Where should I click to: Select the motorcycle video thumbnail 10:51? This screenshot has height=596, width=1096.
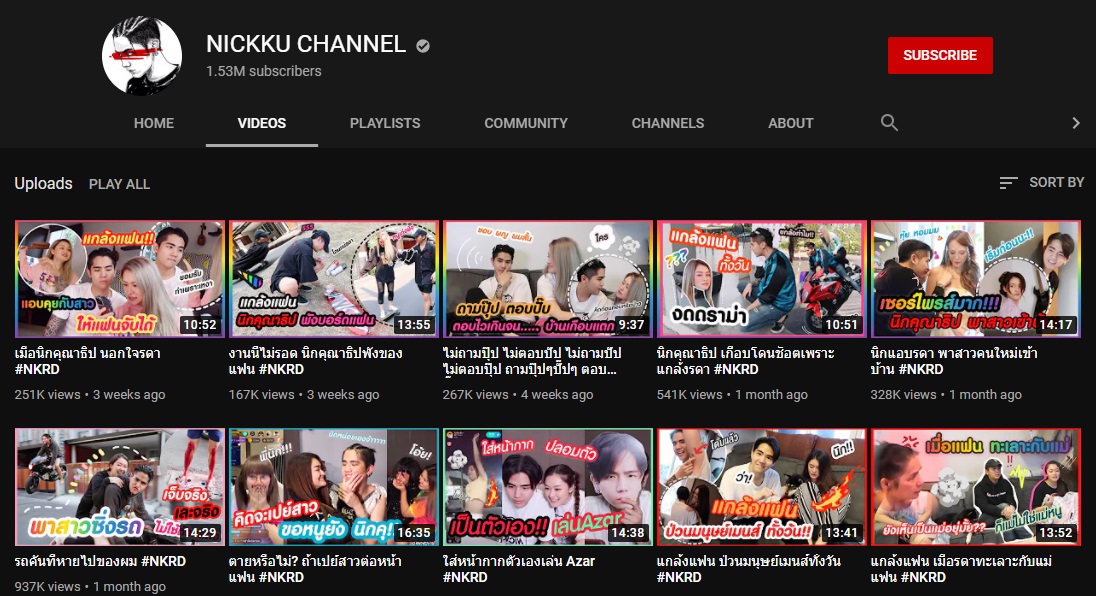tap(762, 279)
